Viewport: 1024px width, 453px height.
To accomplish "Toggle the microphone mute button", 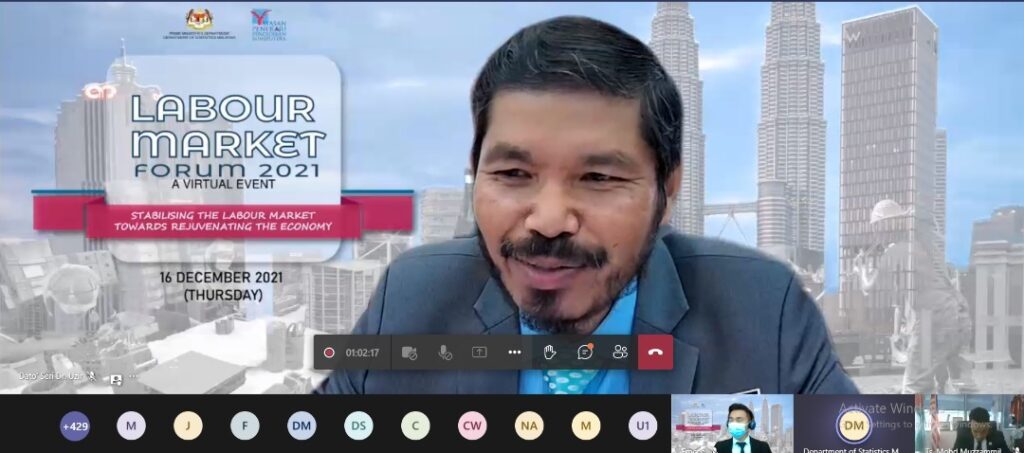I will coord(444,352).
